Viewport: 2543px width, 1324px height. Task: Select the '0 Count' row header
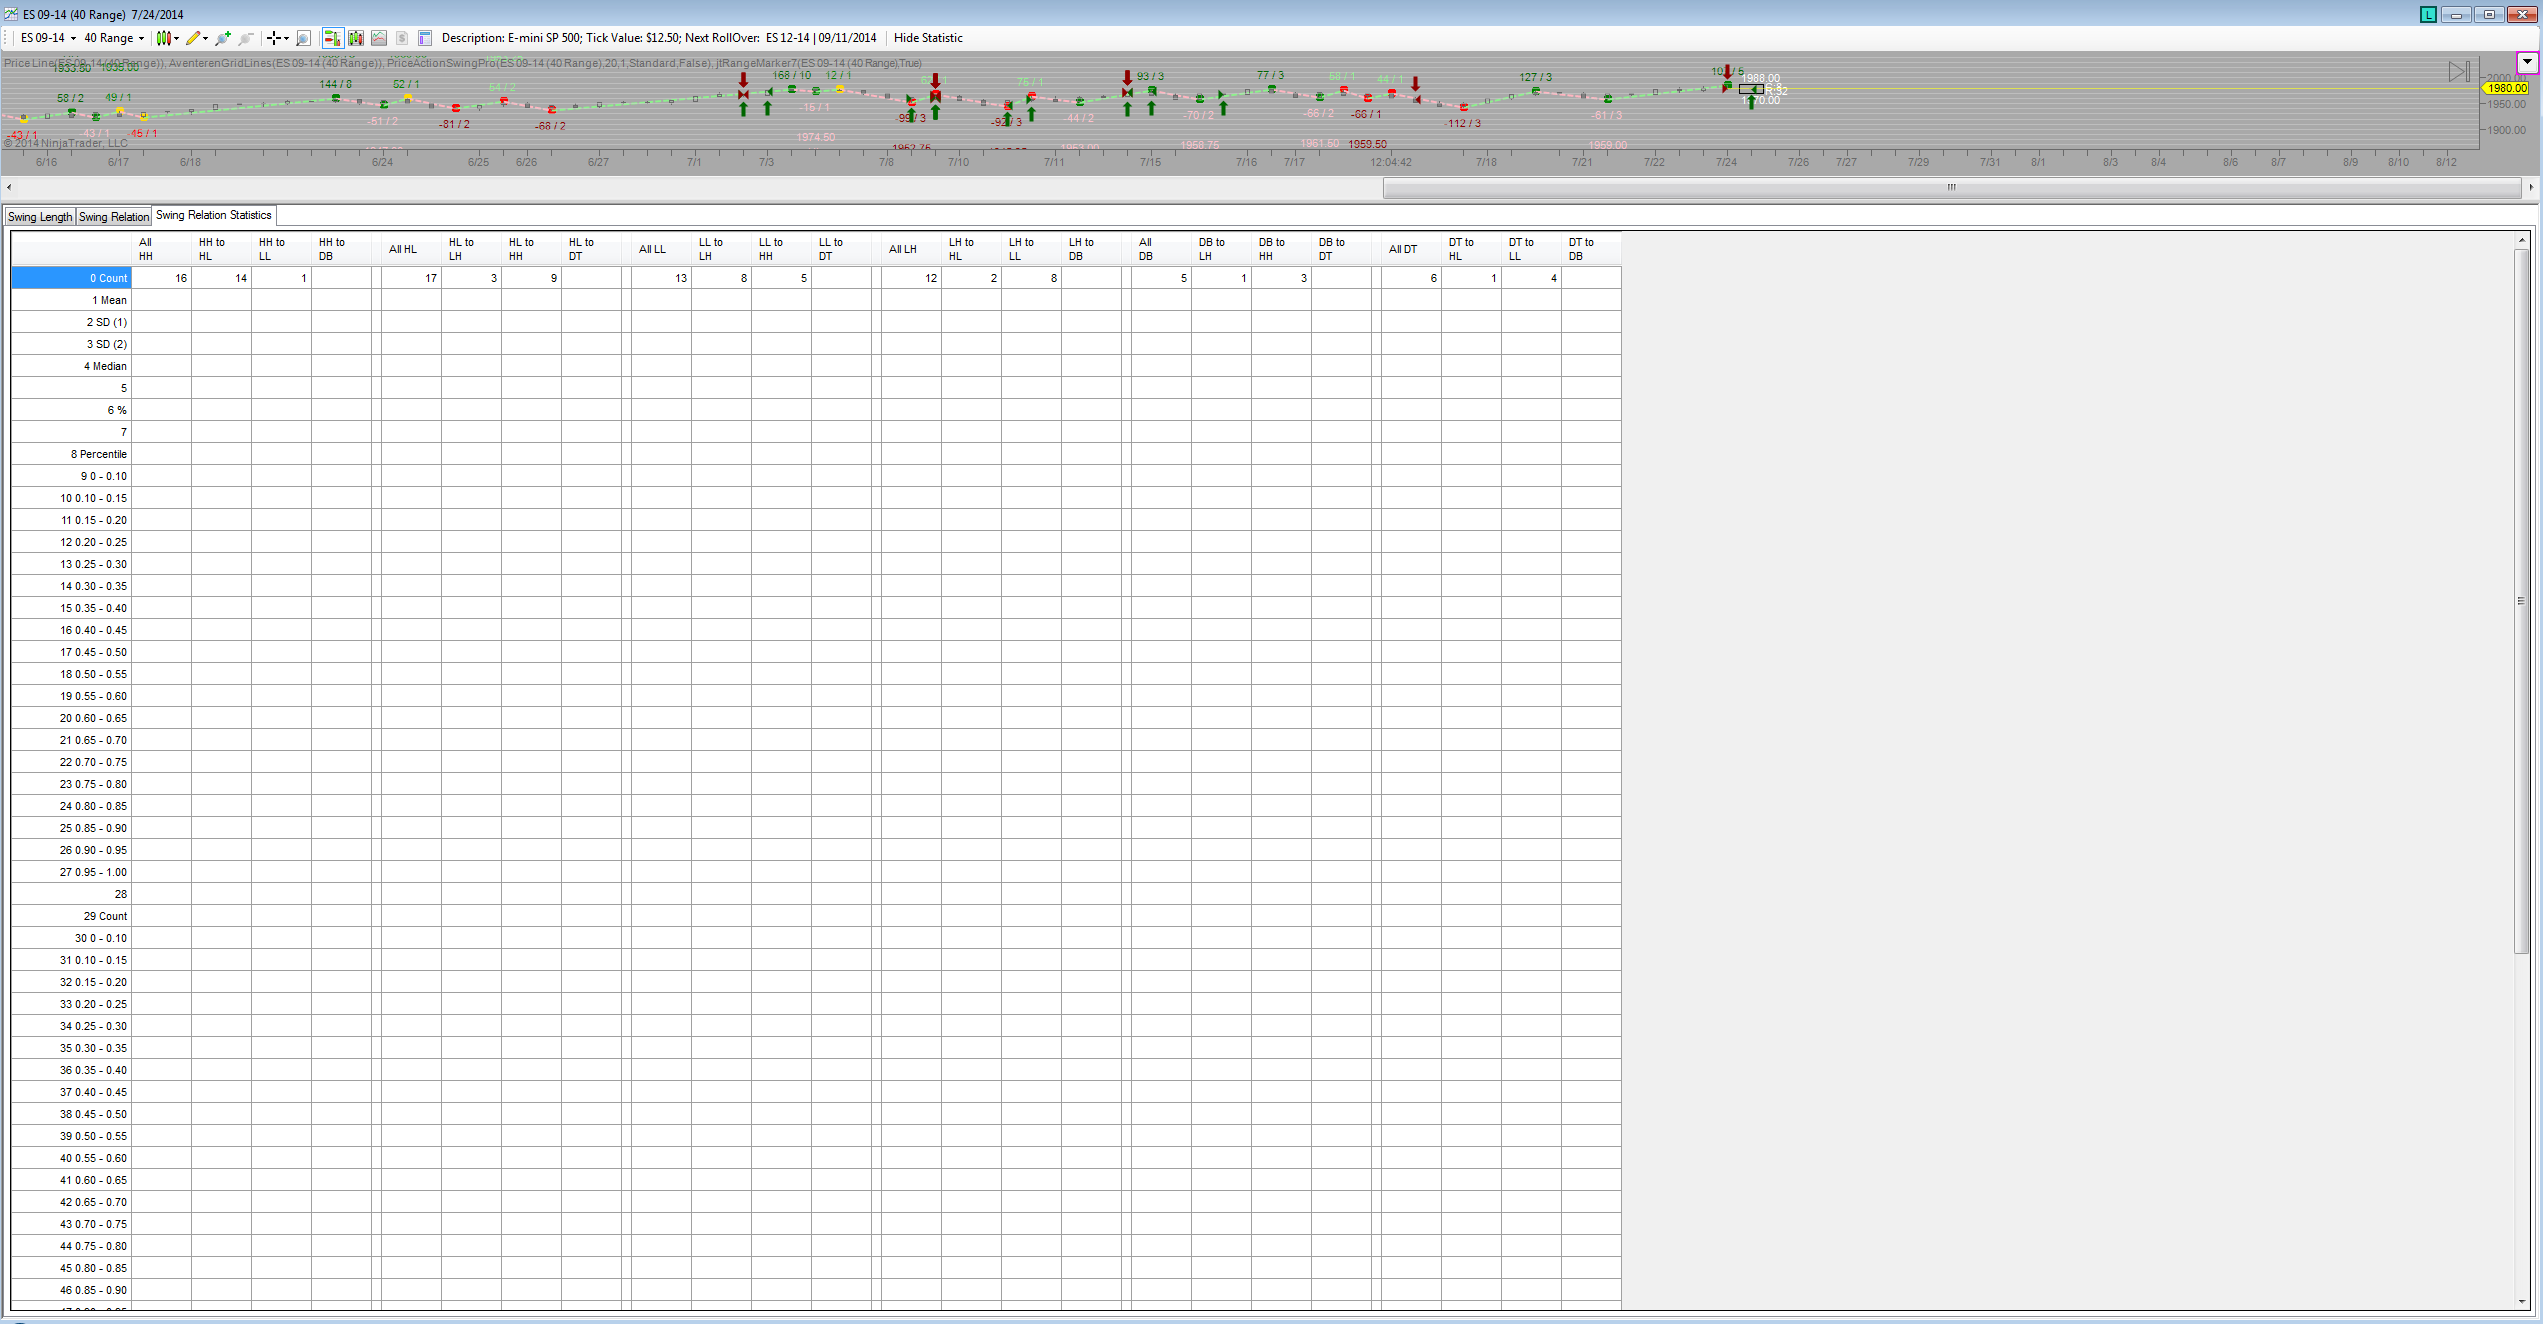71,278
